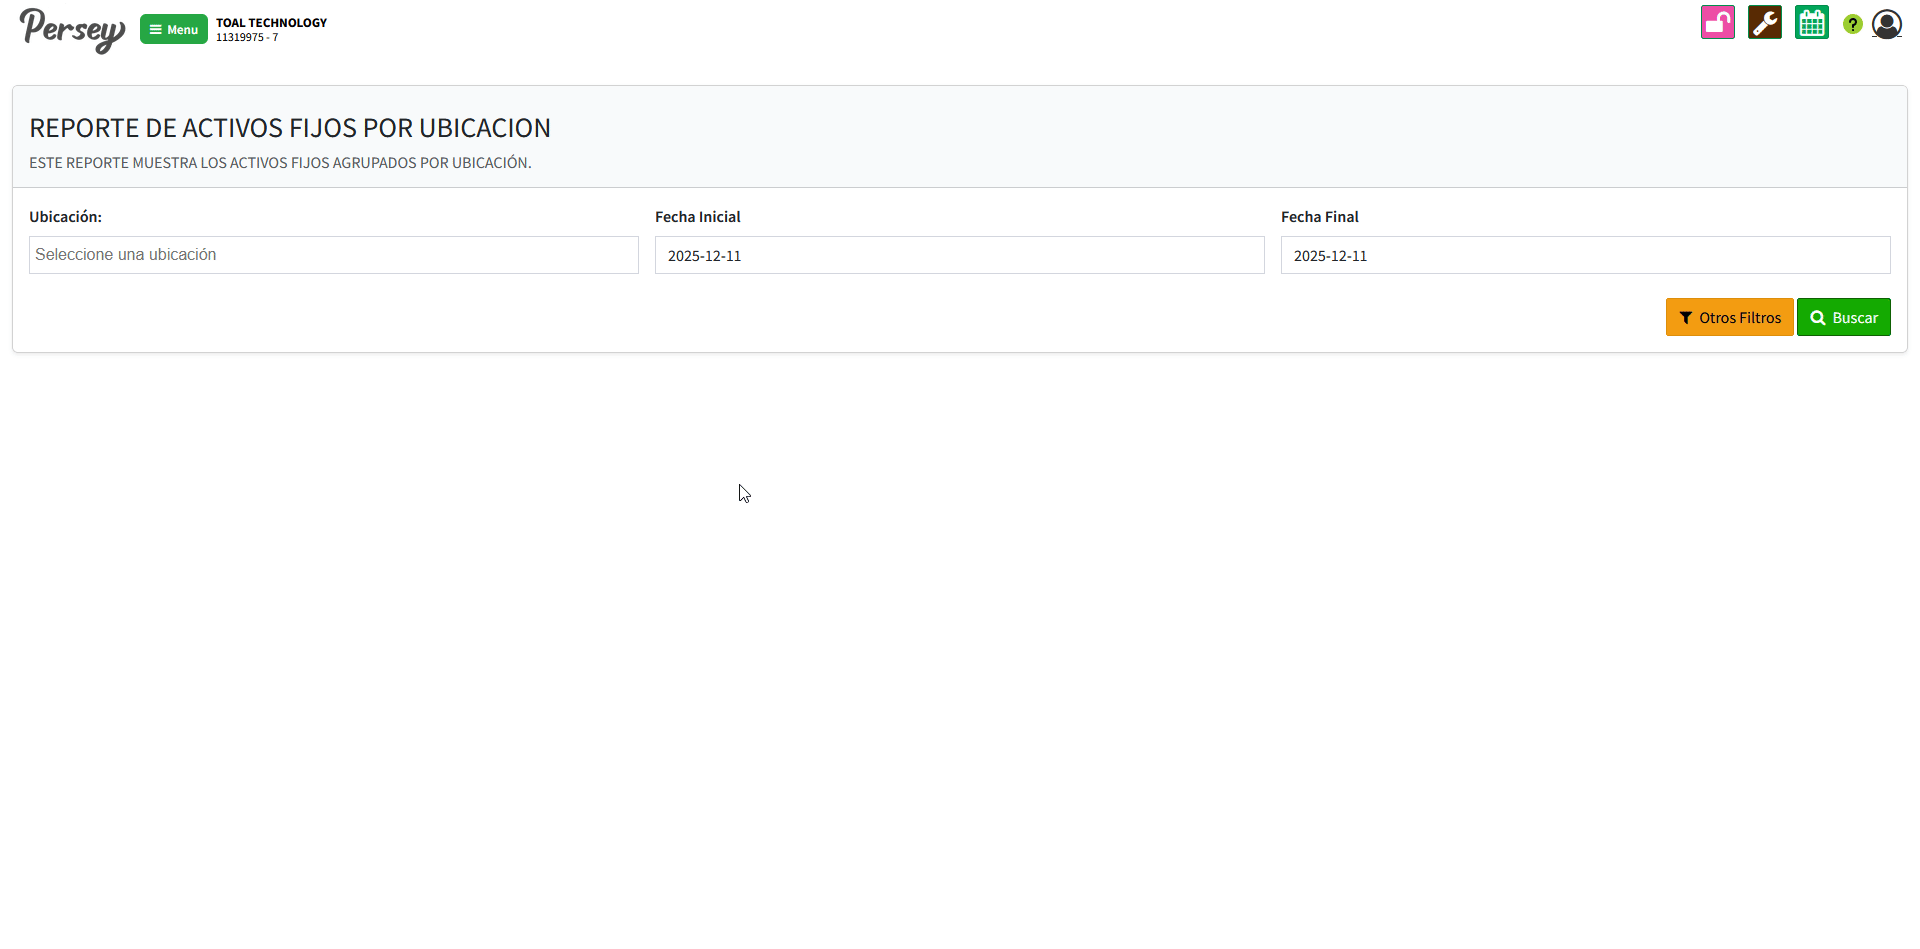
Task: Click the TOAL TECHNOLOGY company name
Action: pyautogui.click(x=271, y=23)
